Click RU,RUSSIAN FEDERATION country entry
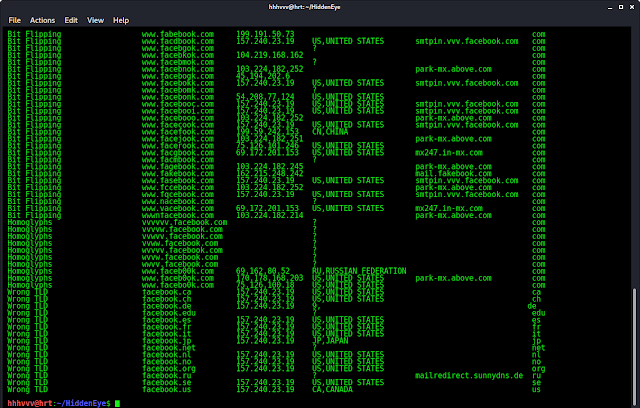 coord(359,271)
